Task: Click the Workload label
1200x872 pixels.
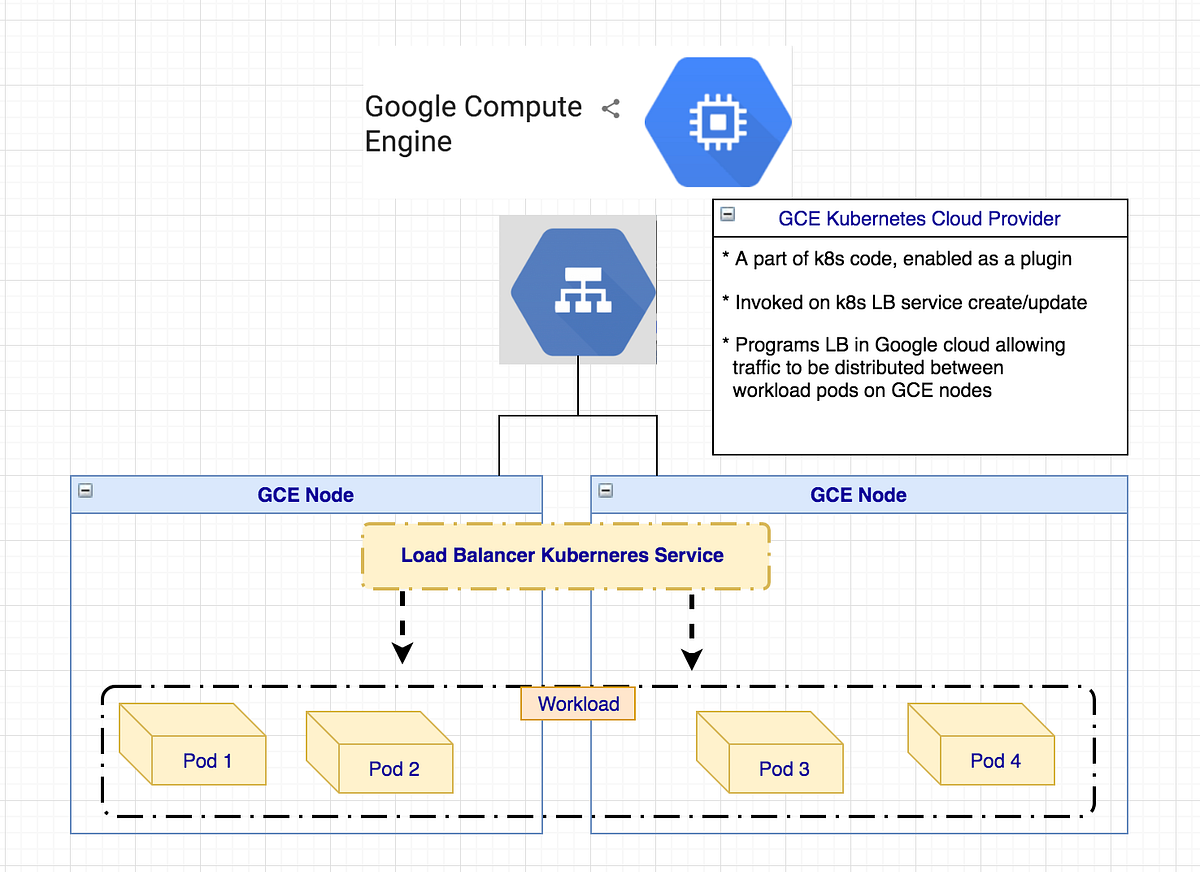Action: 577,703
